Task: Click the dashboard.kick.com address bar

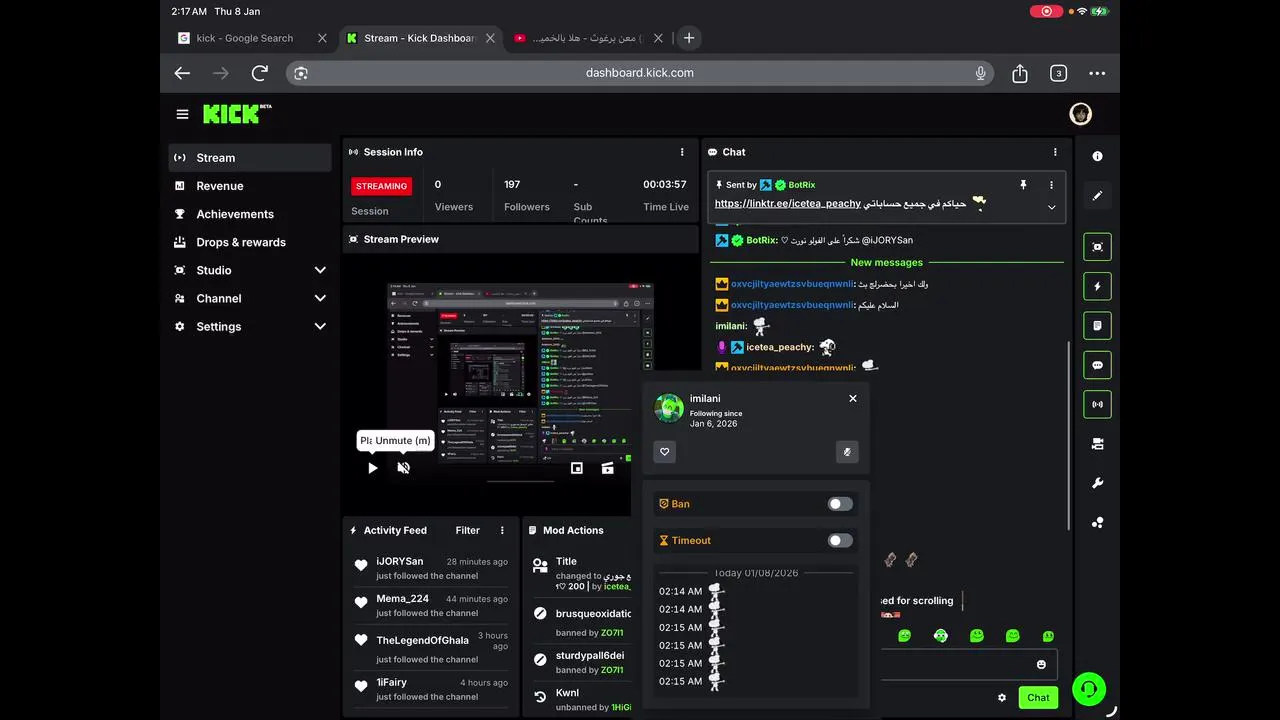Action: 640,73
